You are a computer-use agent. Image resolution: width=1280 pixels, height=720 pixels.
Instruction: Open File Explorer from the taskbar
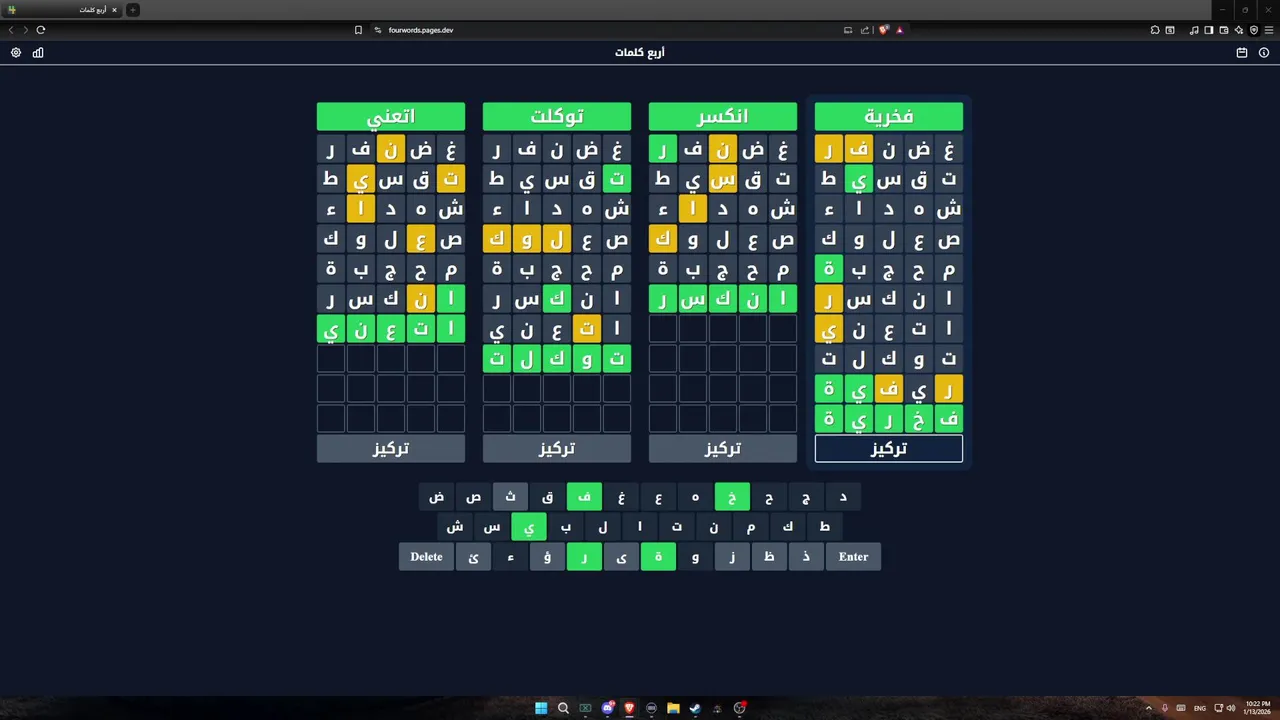click(673, 708)
